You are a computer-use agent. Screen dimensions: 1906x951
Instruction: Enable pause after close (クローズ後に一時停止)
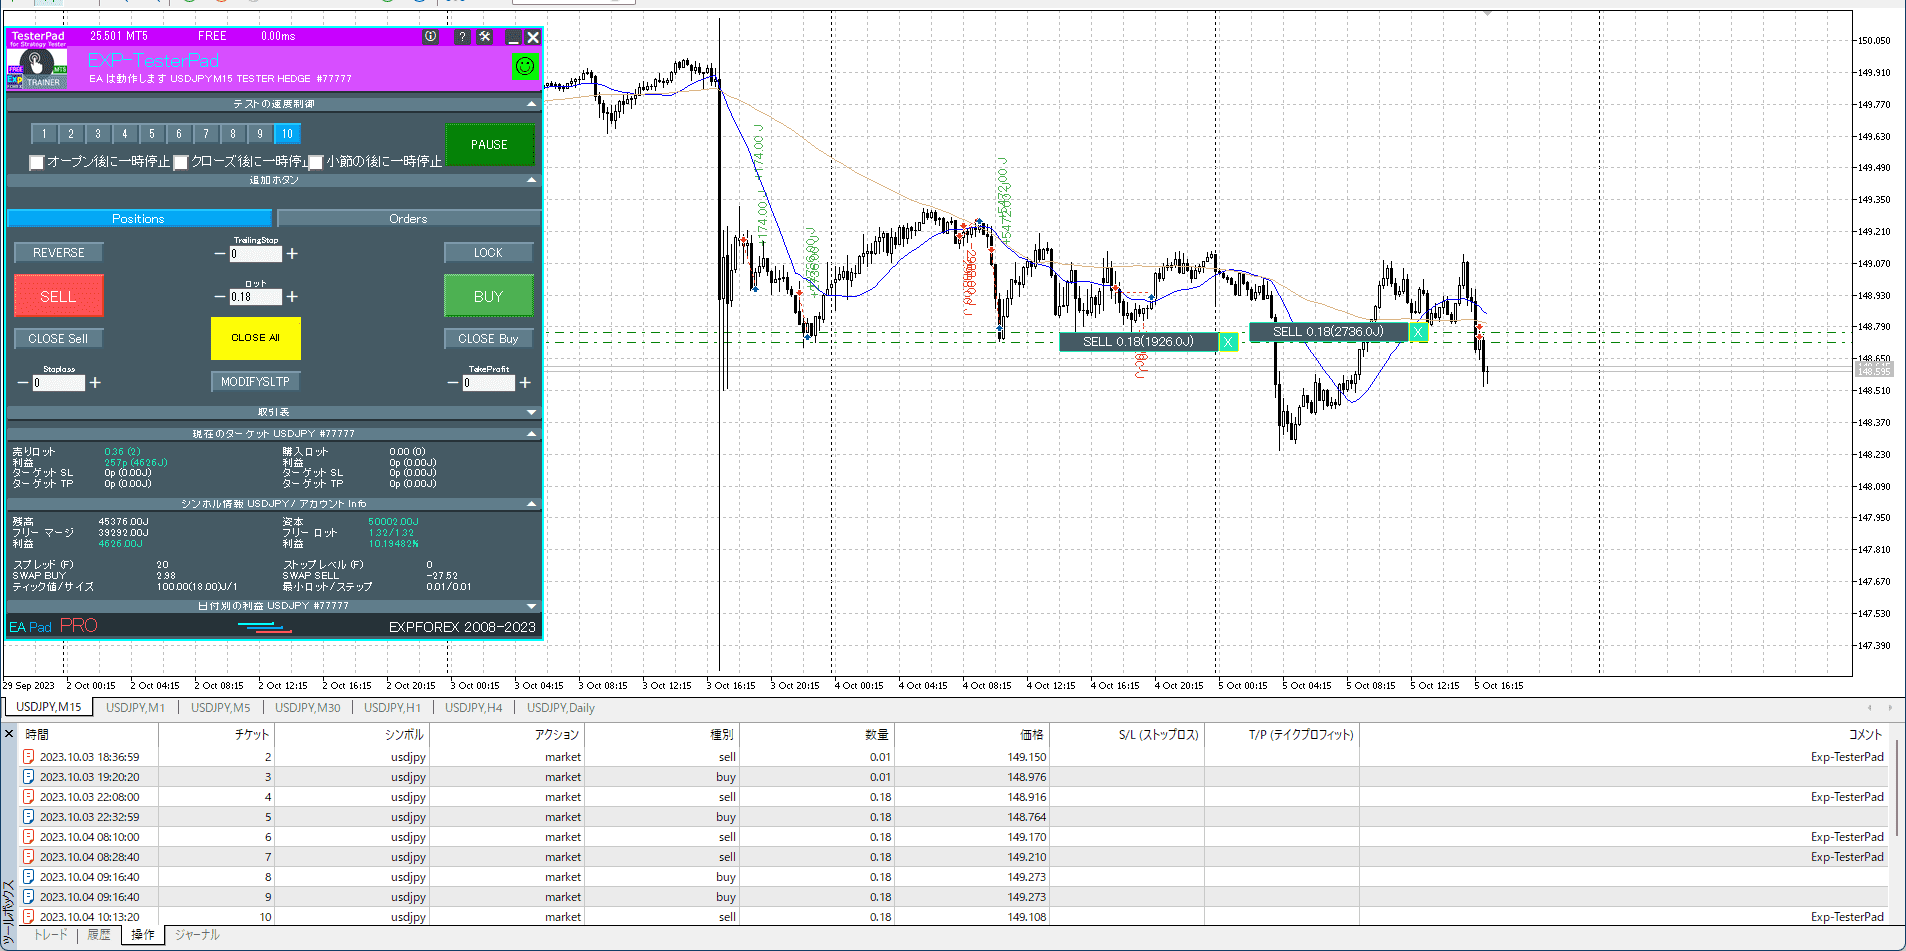click(181, 162)
